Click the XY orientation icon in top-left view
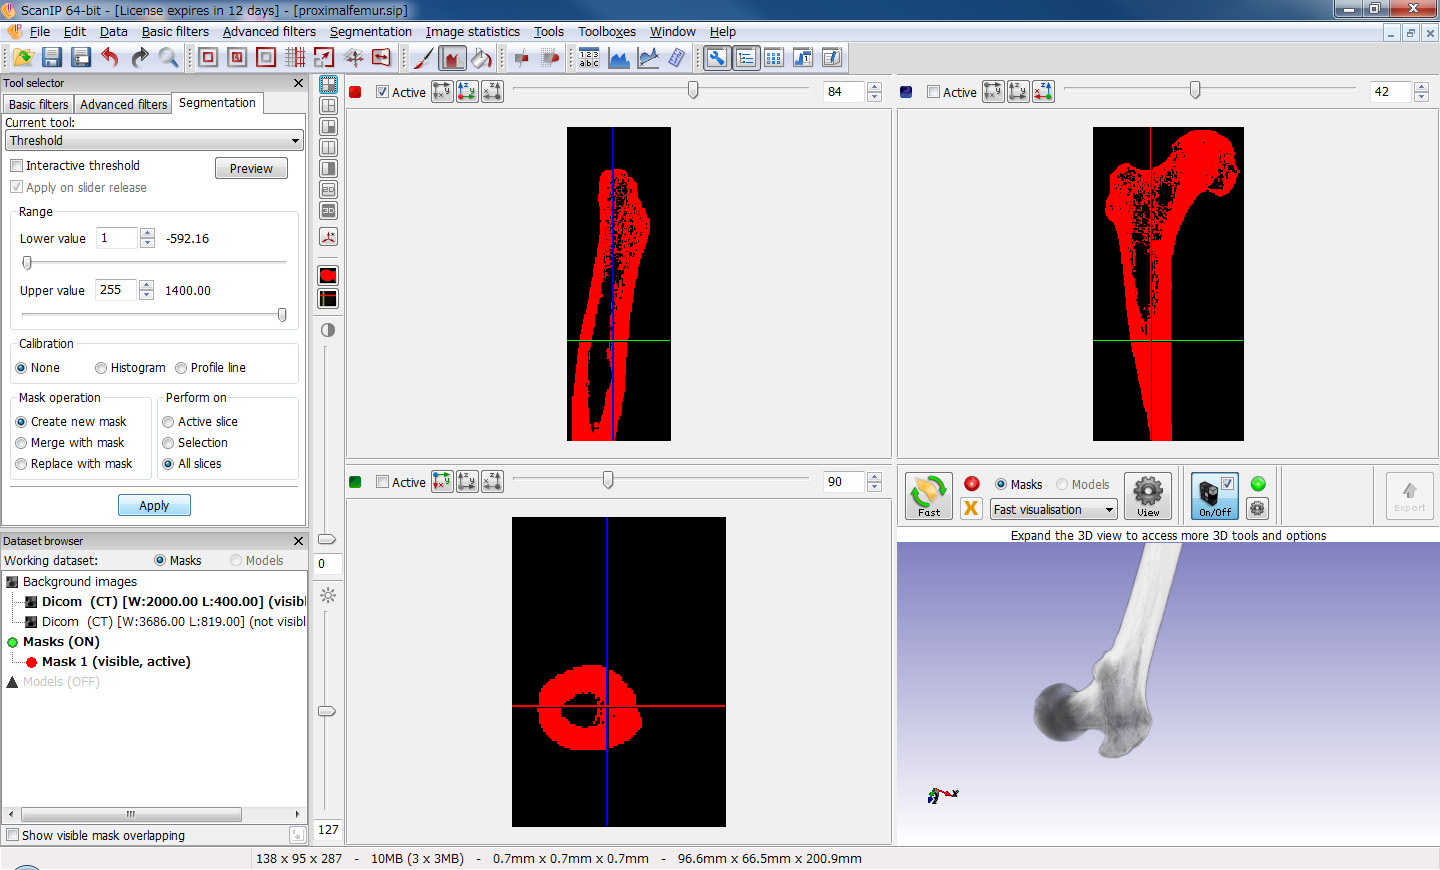Screen dimensions: 1440x870 click(442, 92)
